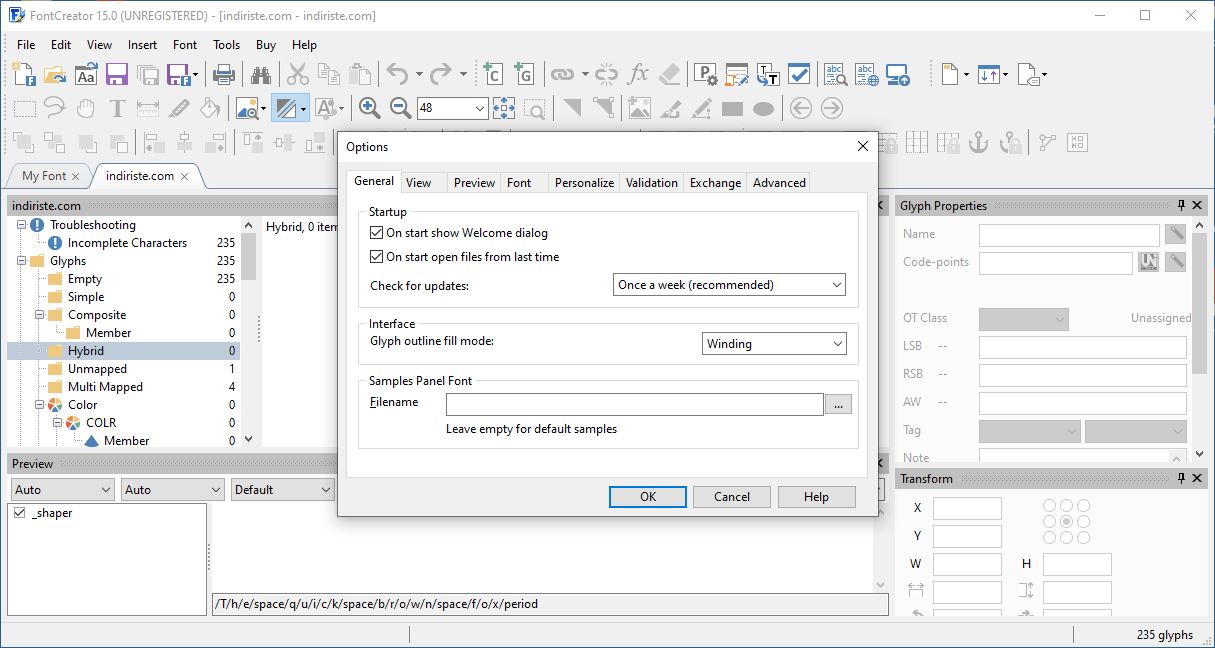This screenshot has width=1215, height=648.
Task: Open the Insert menu
Action: point(142,45)
